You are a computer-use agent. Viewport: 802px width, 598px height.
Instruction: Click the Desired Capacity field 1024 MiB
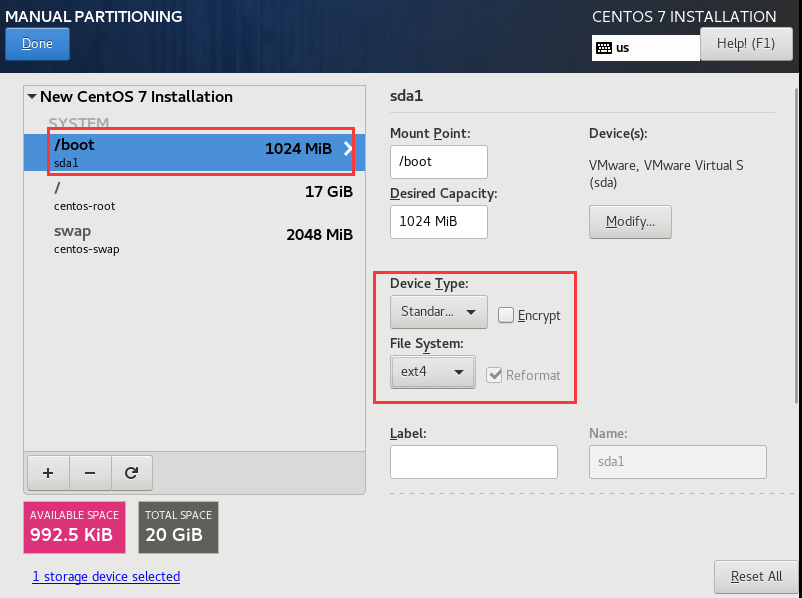(439, 222)
